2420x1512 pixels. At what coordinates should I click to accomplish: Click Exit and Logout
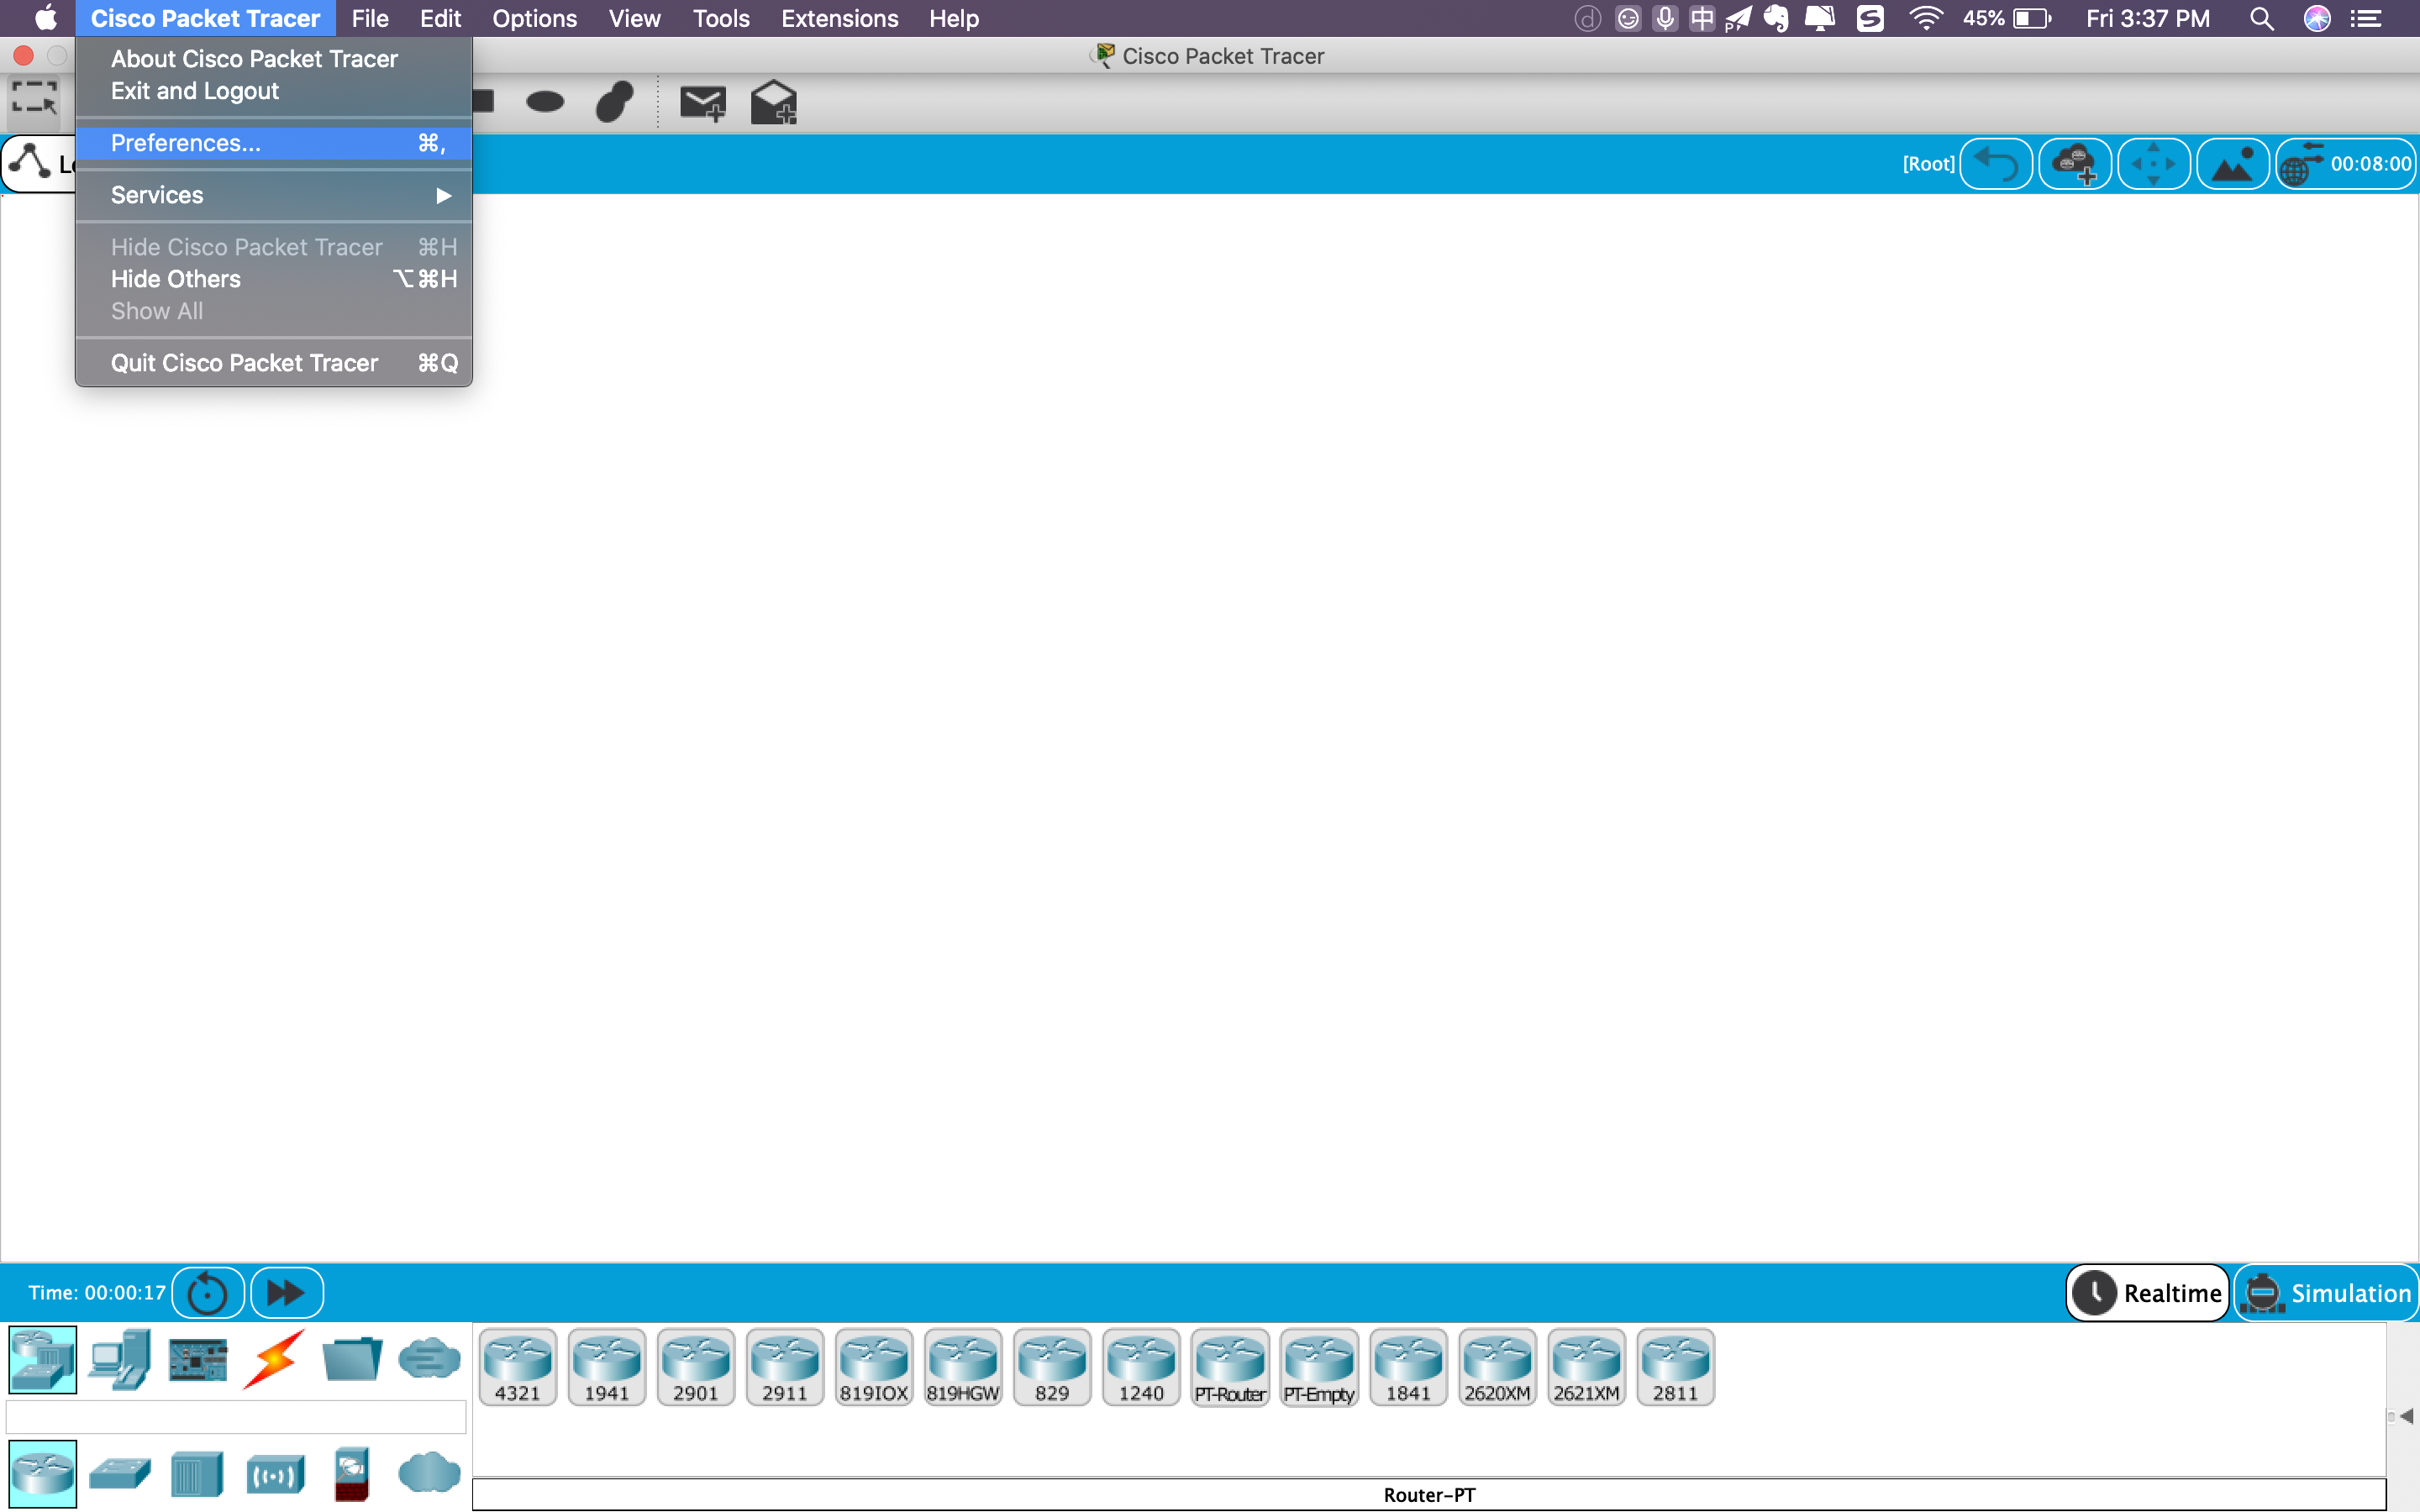point(195,91)
